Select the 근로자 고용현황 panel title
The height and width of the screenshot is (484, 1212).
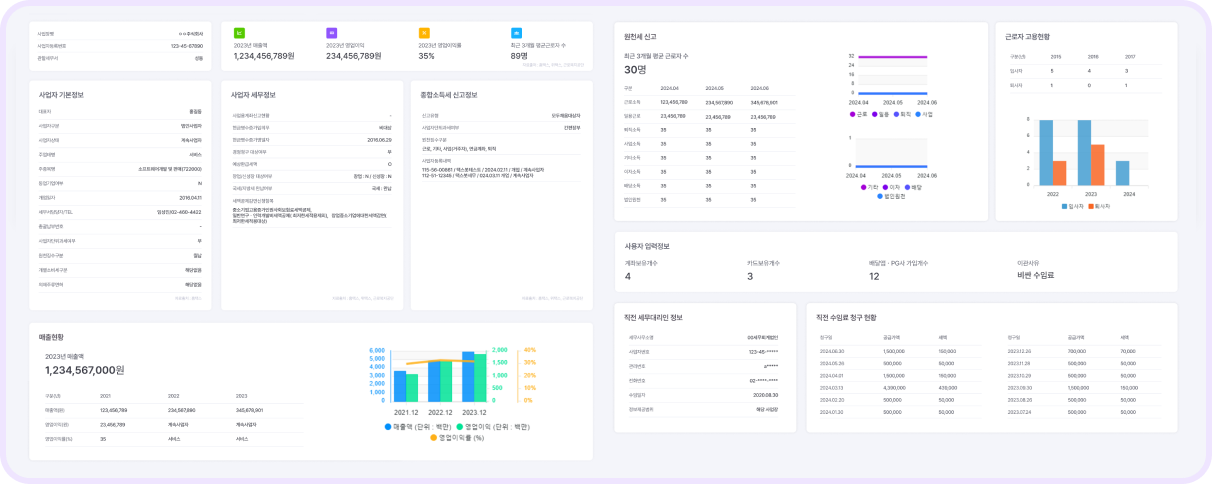(1027, 36)
